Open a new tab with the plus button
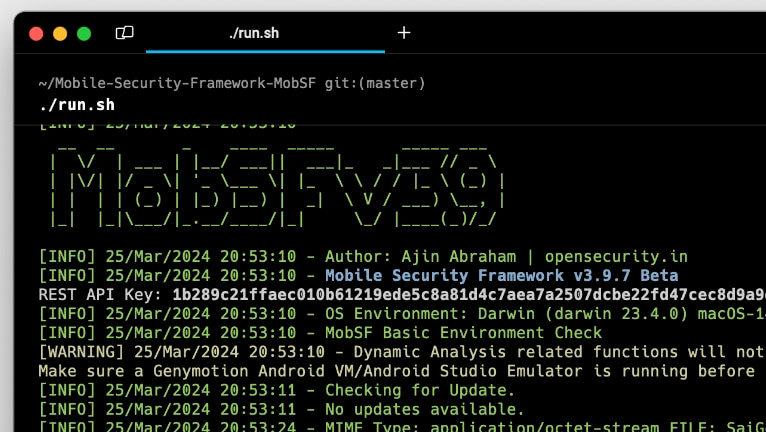Viewport: 766px width, 432px height. pos(404,33)
